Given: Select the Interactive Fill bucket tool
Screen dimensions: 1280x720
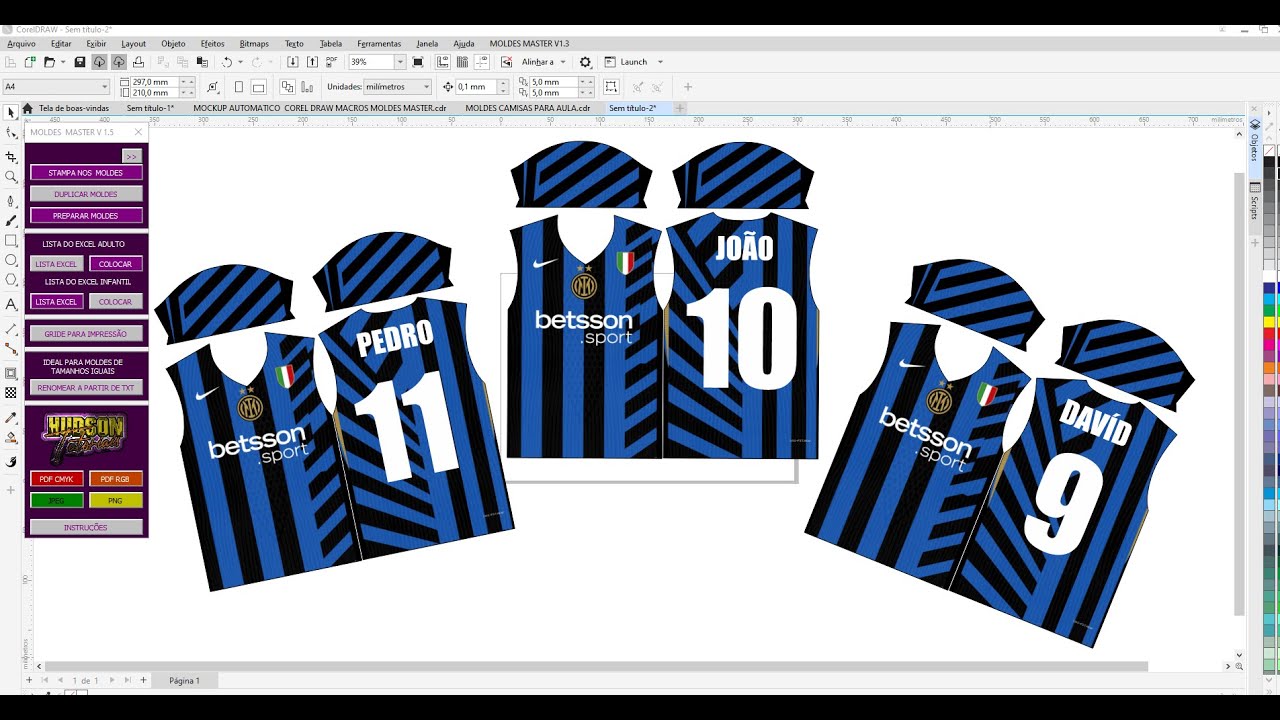Looking at the screenshot, I should [x=11, y=438].
